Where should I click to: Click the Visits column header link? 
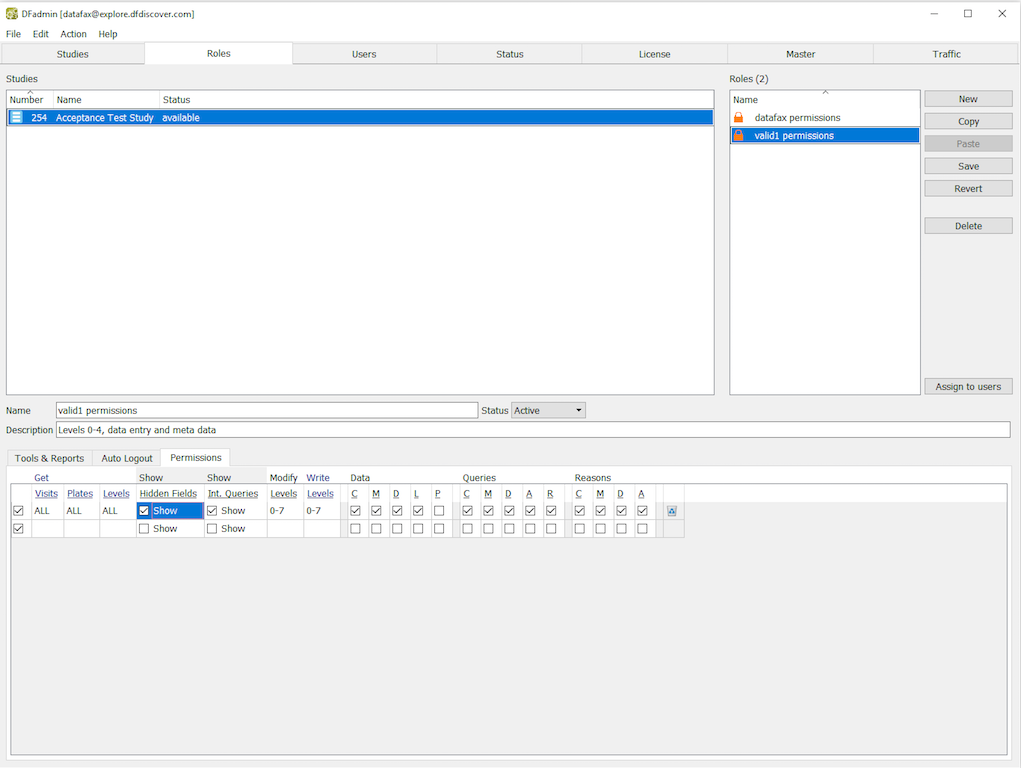tap(46, 494)
